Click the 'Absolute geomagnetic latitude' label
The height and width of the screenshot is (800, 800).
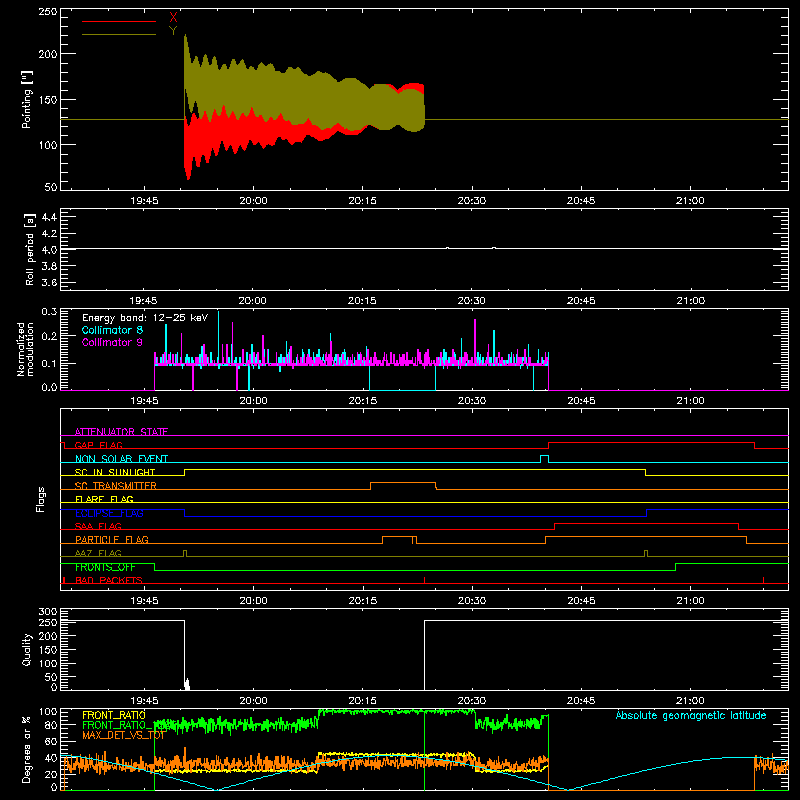(x=691, y=715)
